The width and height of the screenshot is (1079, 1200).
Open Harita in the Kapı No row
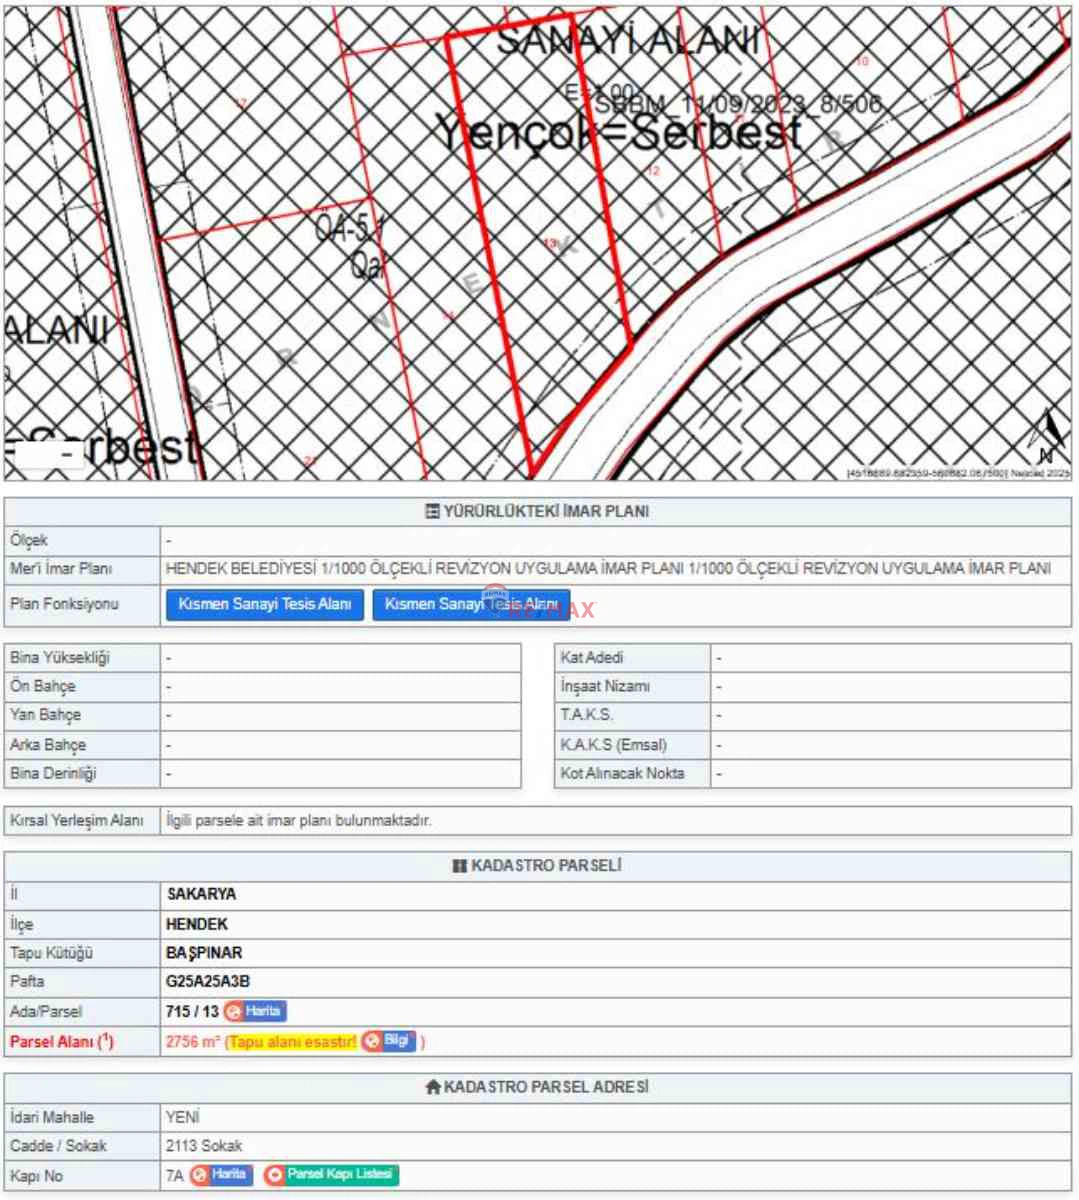coord(221,1175)
